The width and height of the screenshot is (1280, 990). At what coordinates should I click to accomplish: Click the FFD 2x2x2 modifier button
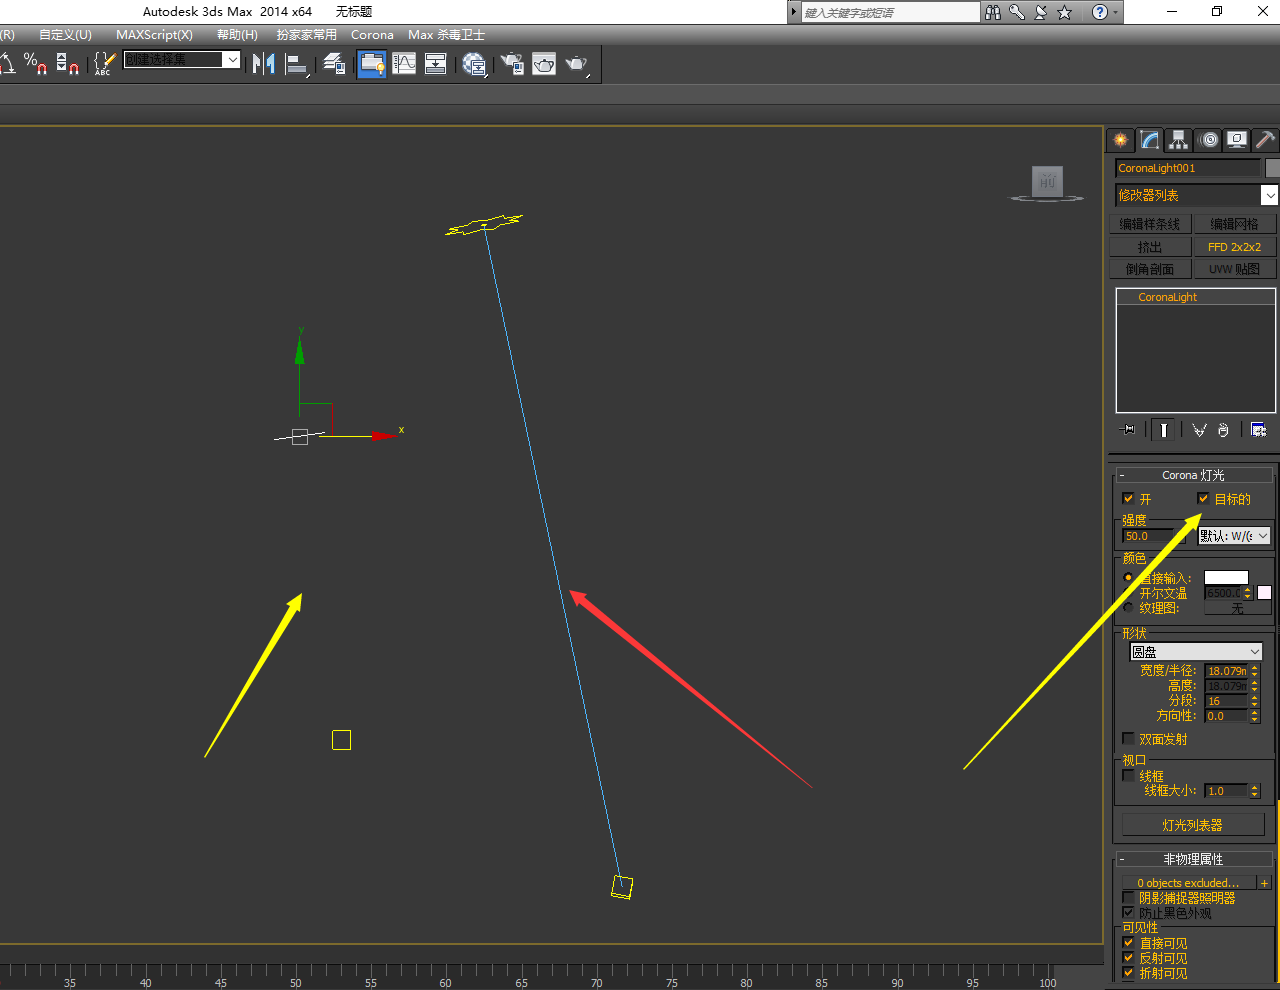coord(1235,247)
